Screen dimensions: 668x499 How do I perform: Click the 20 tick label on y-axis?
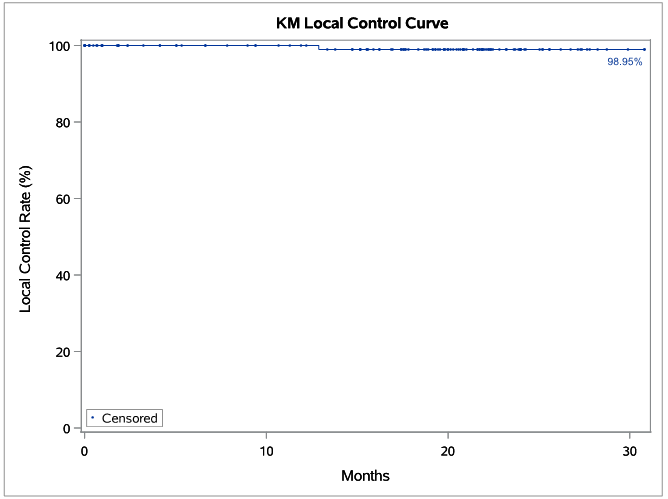point(60,352)
